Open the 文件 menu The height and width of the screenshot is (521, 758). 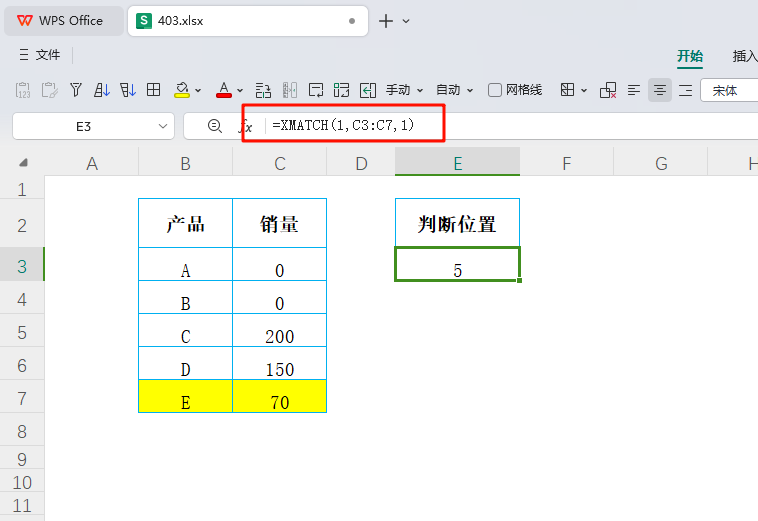[40, 55]
